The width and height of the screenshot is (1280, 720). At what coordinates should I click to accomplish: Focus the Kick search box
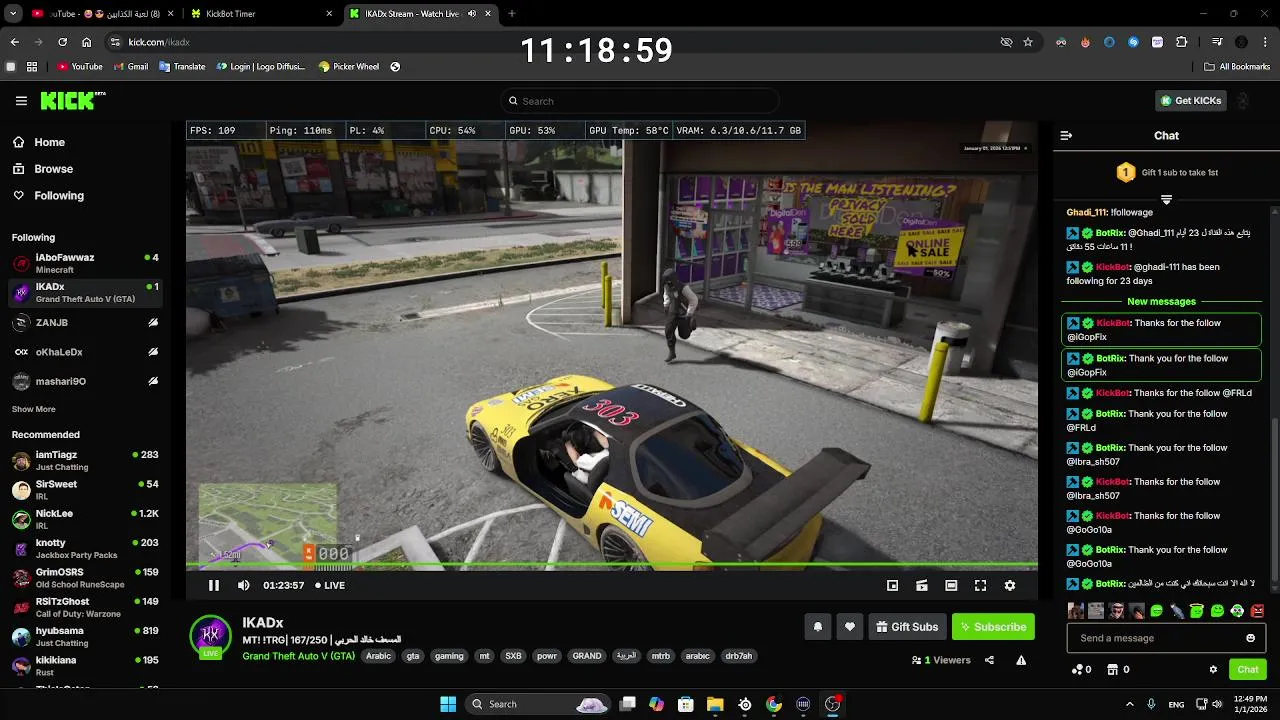(640, 101)
